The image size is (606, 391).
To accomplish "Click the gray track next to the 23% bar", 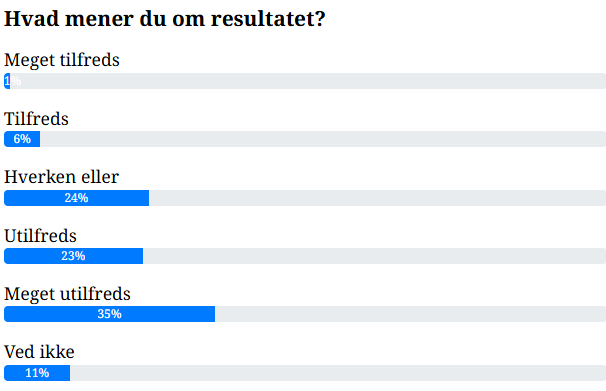I will coord(374,256).
